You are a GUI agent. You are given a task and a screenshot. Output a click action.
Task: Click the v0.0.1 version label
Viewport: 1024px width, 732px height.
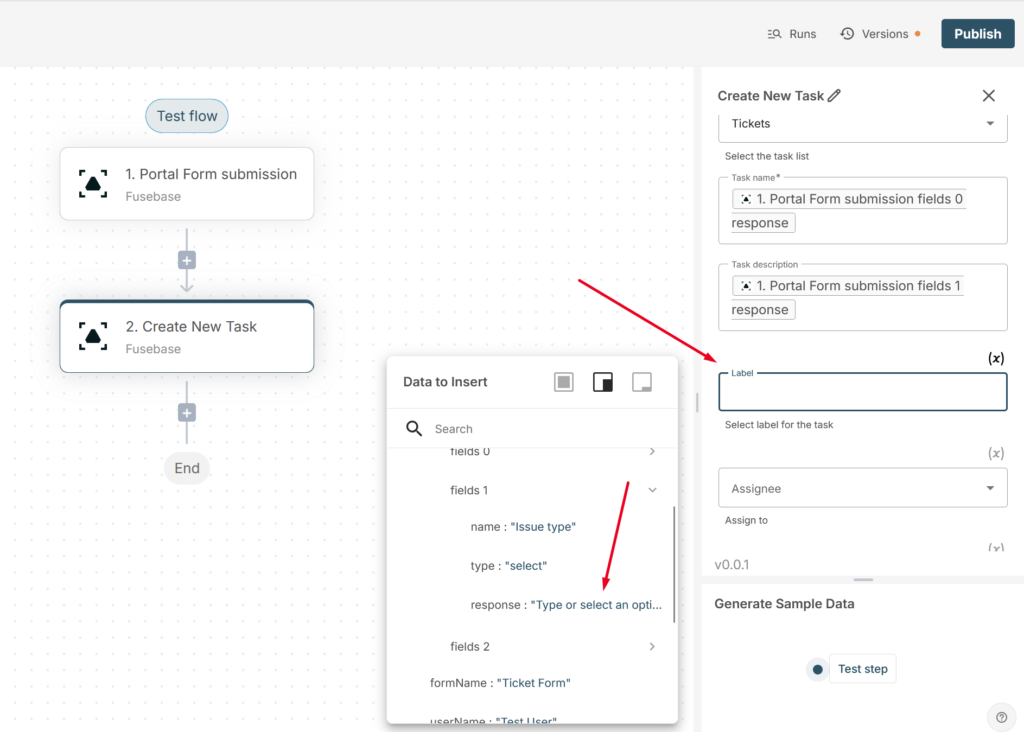click(732, 565)
